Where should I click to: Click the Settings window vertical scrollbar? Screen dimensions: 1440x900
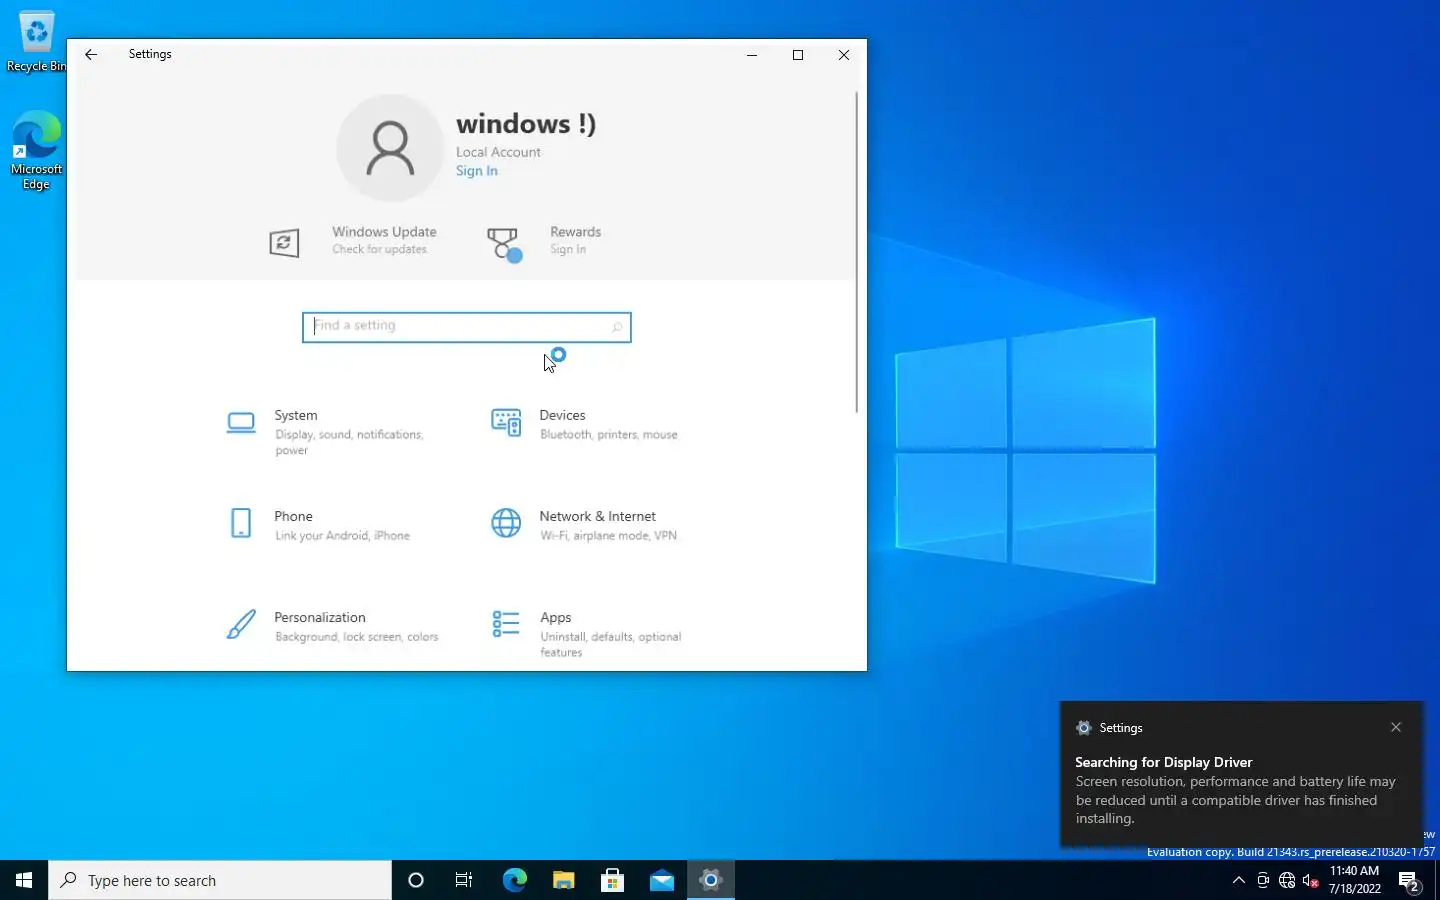(x=857, y=252)
